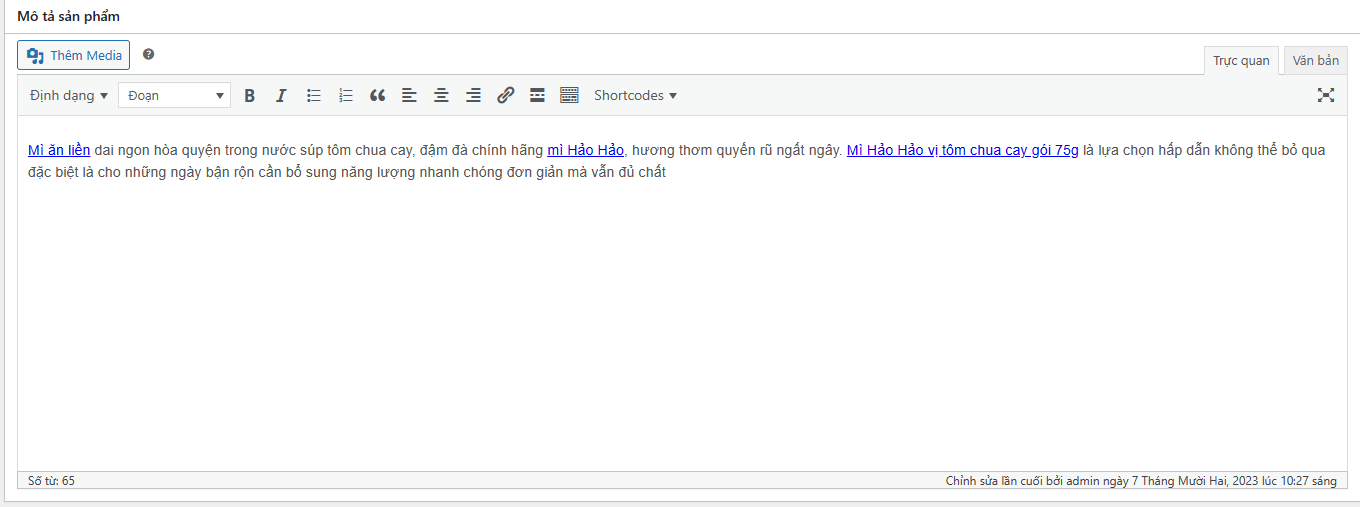Viewport: 1360px width, 507px height.
Task: Enter distraction-free fullscreen mode
Action: coord(1326,95)
